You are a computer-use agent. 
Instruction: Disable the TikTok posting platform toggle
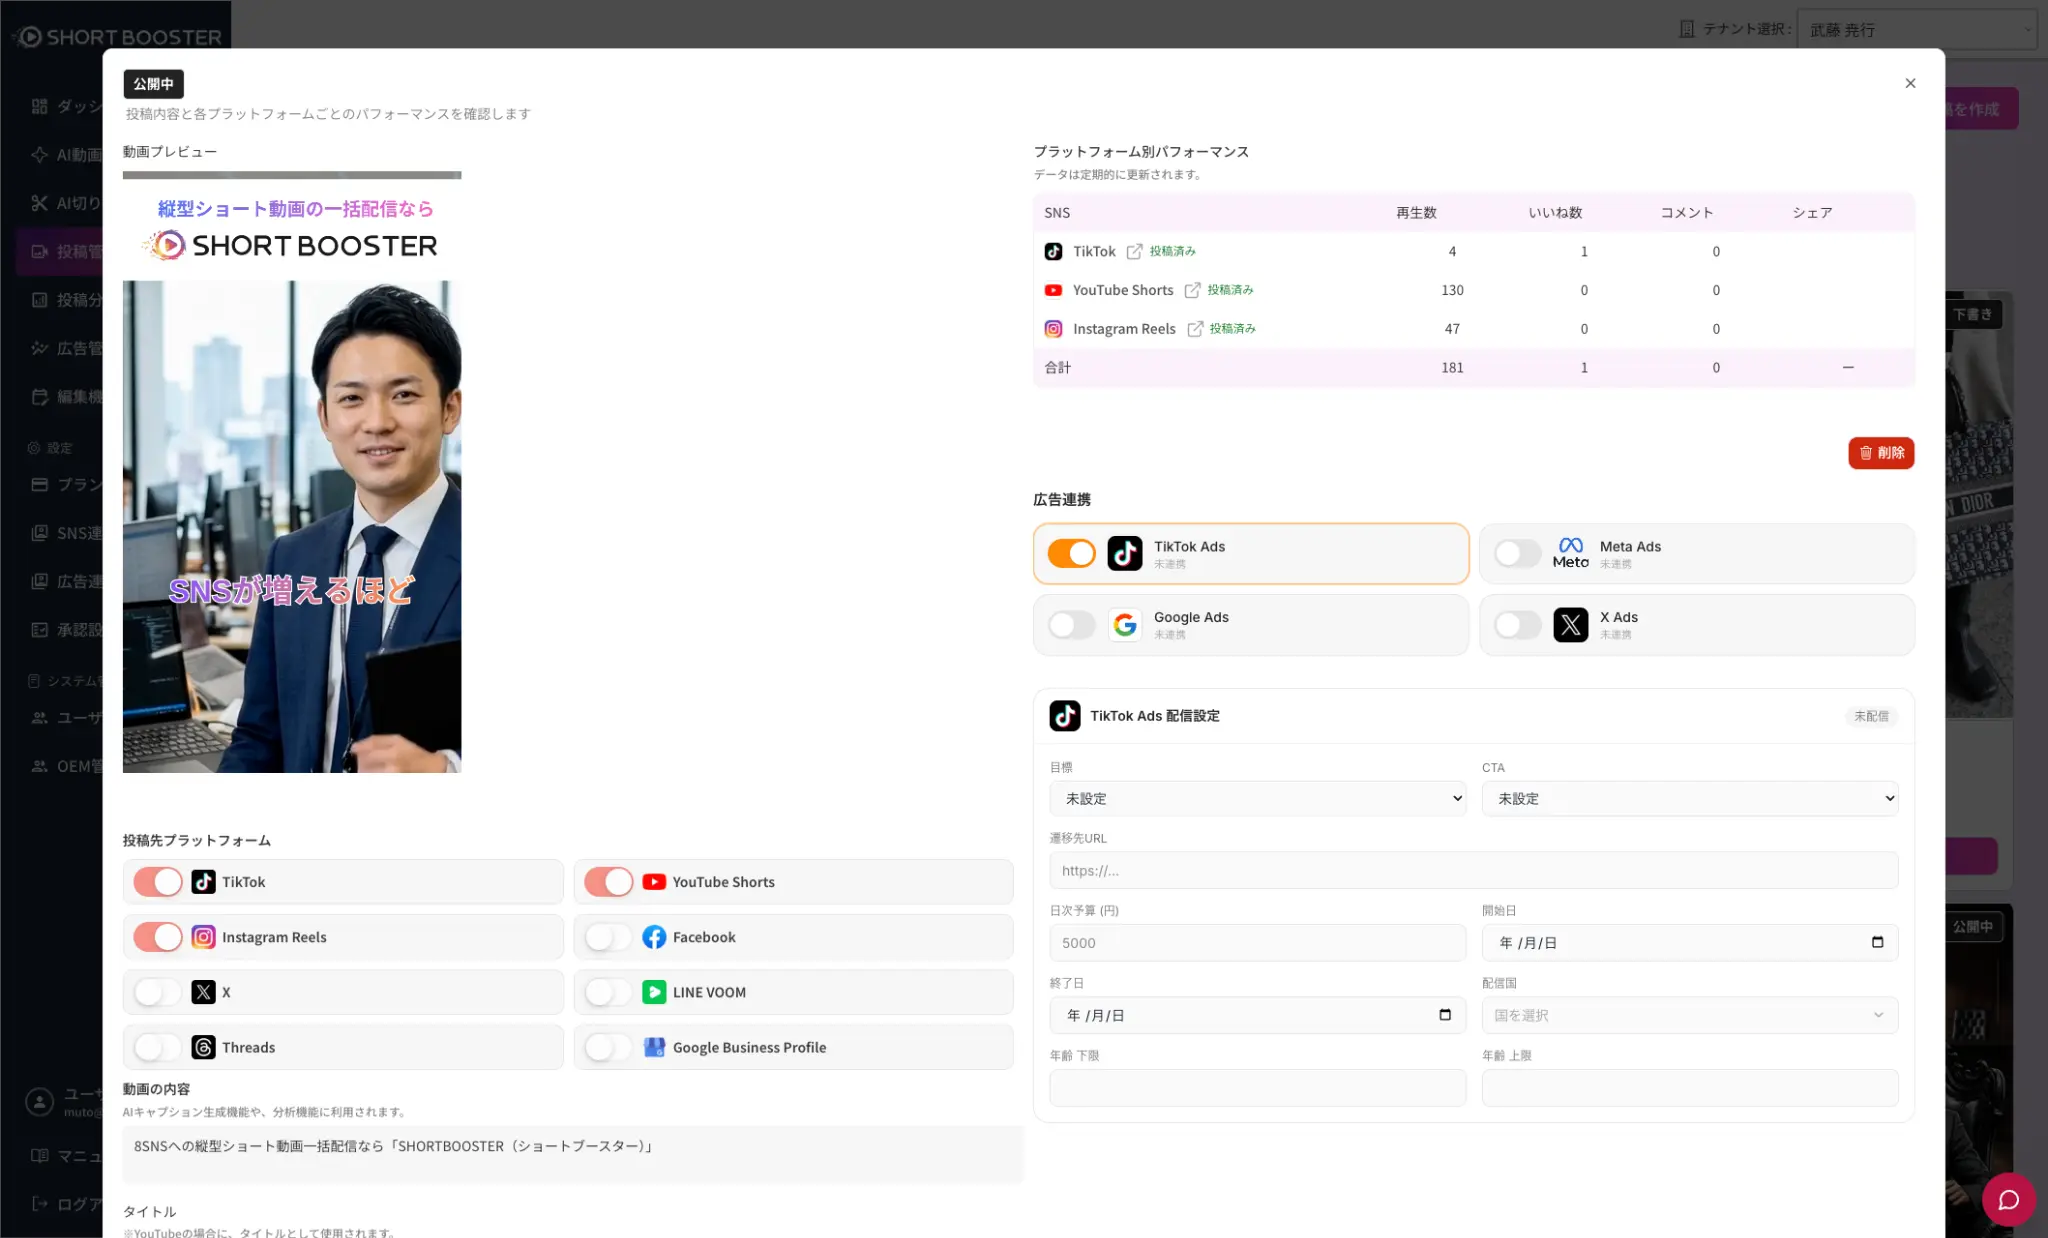pyautogui.click(x=158, y=882)
